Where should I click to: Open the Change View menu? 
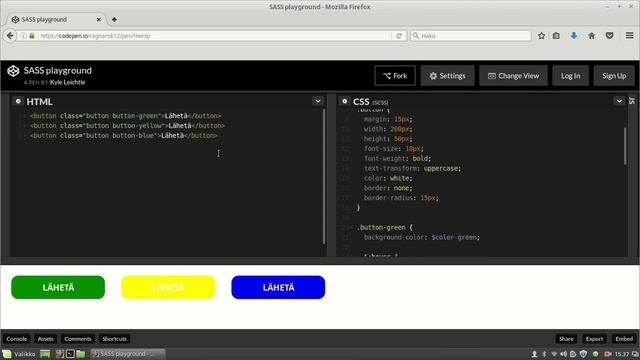point(513,76)
